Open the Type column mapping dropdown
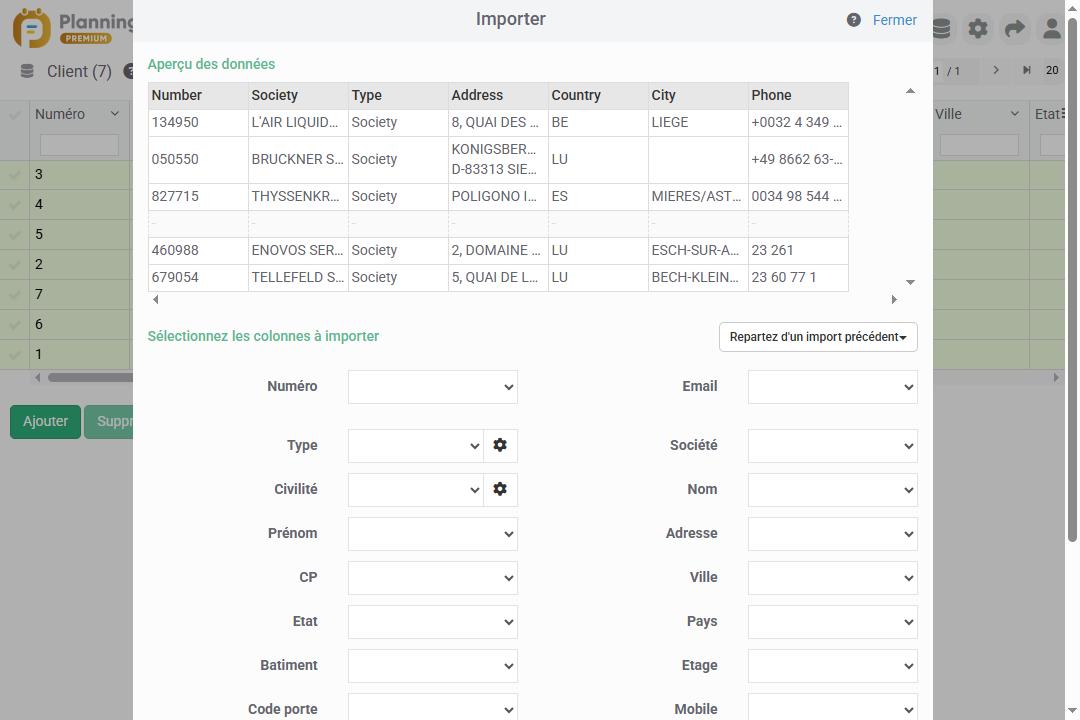Image resolution: width=1080 pixels, height=720 pixels. tap(415, 446)
